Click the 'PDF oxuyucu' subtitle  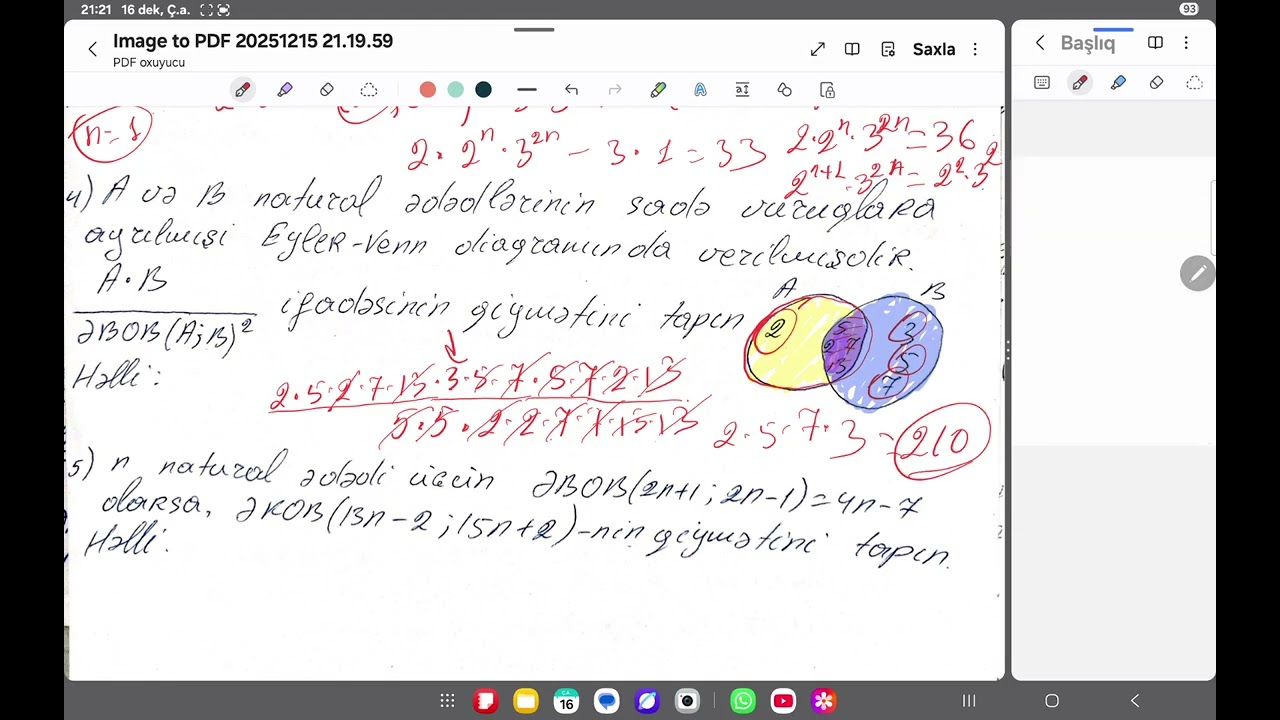149,62
